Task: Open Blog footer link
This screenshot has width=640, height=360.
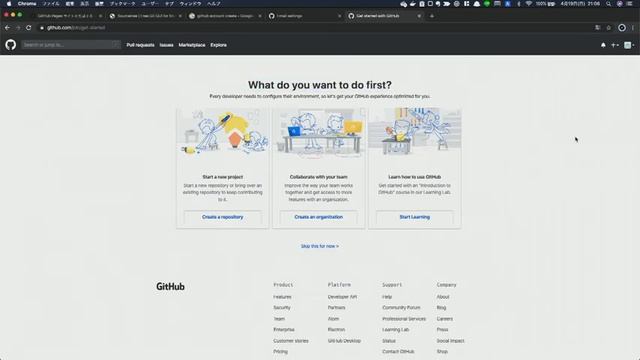Action: [441, 307]
